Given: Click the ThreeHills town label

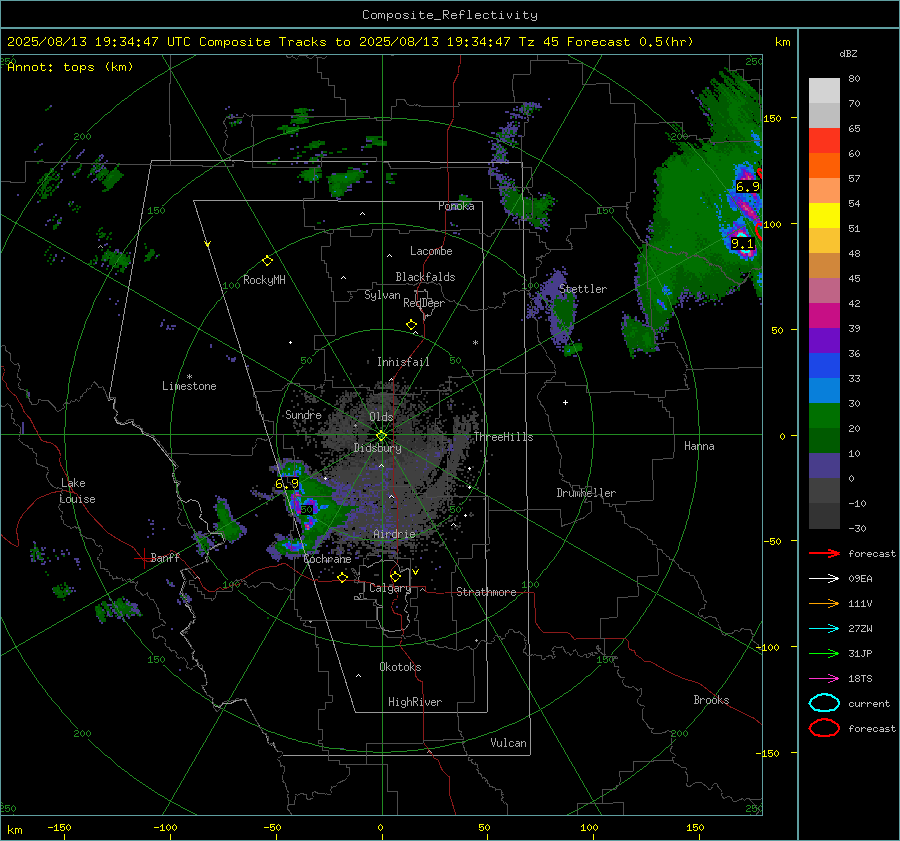Looking at the screenshot, I should point(503,437).
